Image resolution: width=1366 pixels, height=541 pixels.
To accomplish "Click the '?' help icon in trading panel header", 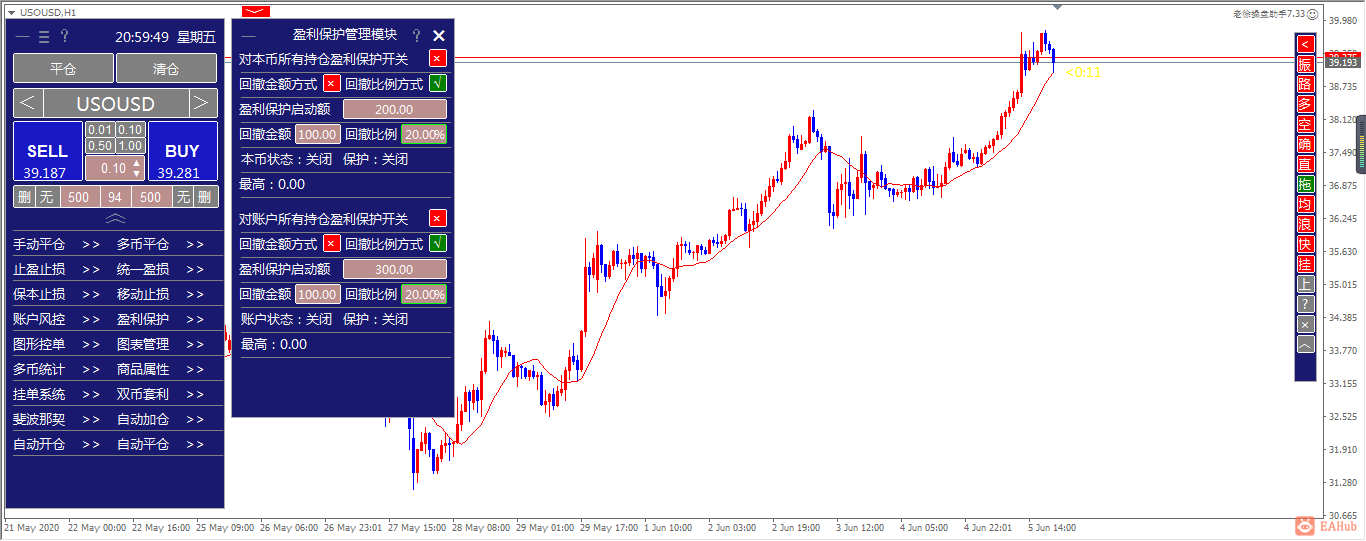I will point(65,37).
